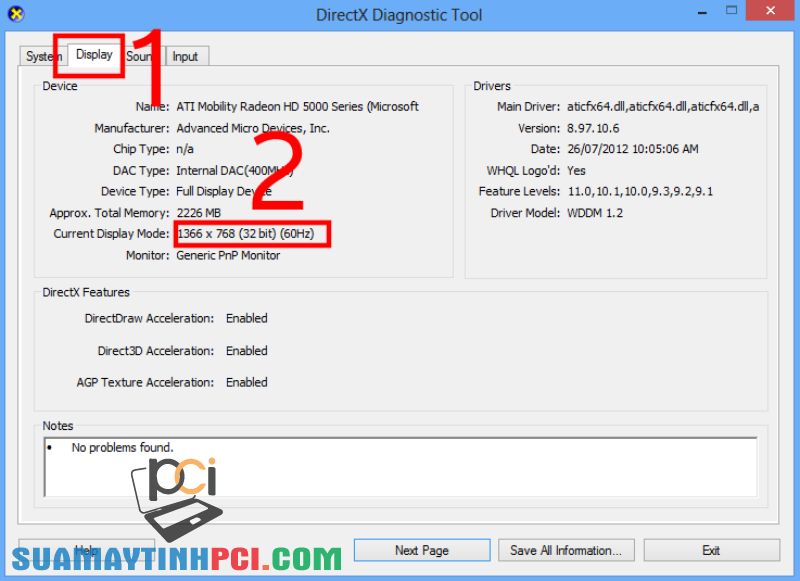Click the '1366 x 768 (32 bit) (60Hz)' value
Image resolution: width=800 pixels, height=581 pixels.
coord(245,234)
